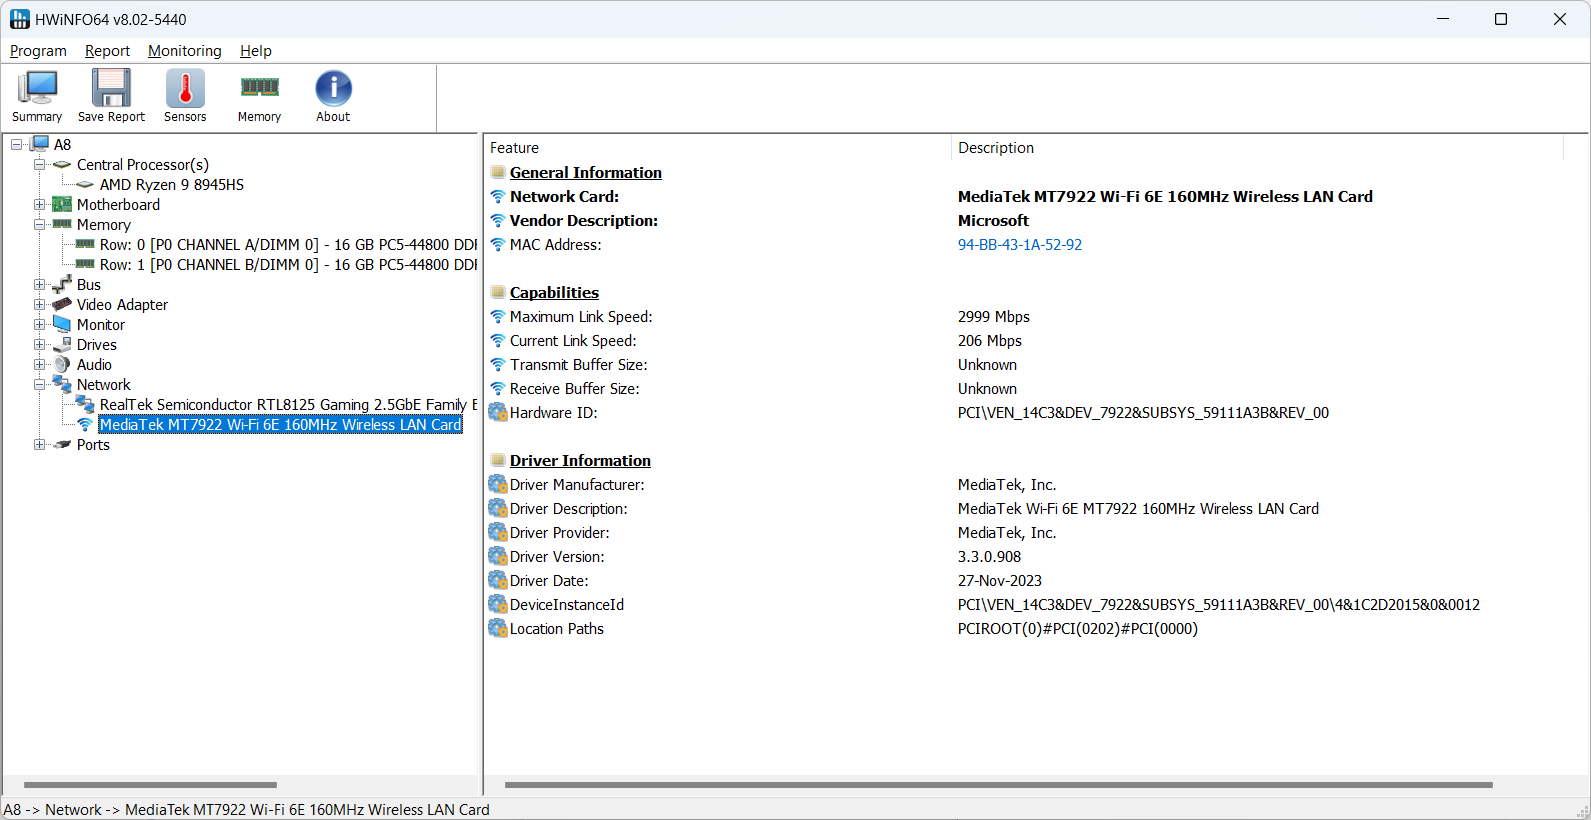This screenshot has width=1591, height=820.
Task: Select AMD Ryzen 9 8945HS processor
Action: click(x=171, y=185)
